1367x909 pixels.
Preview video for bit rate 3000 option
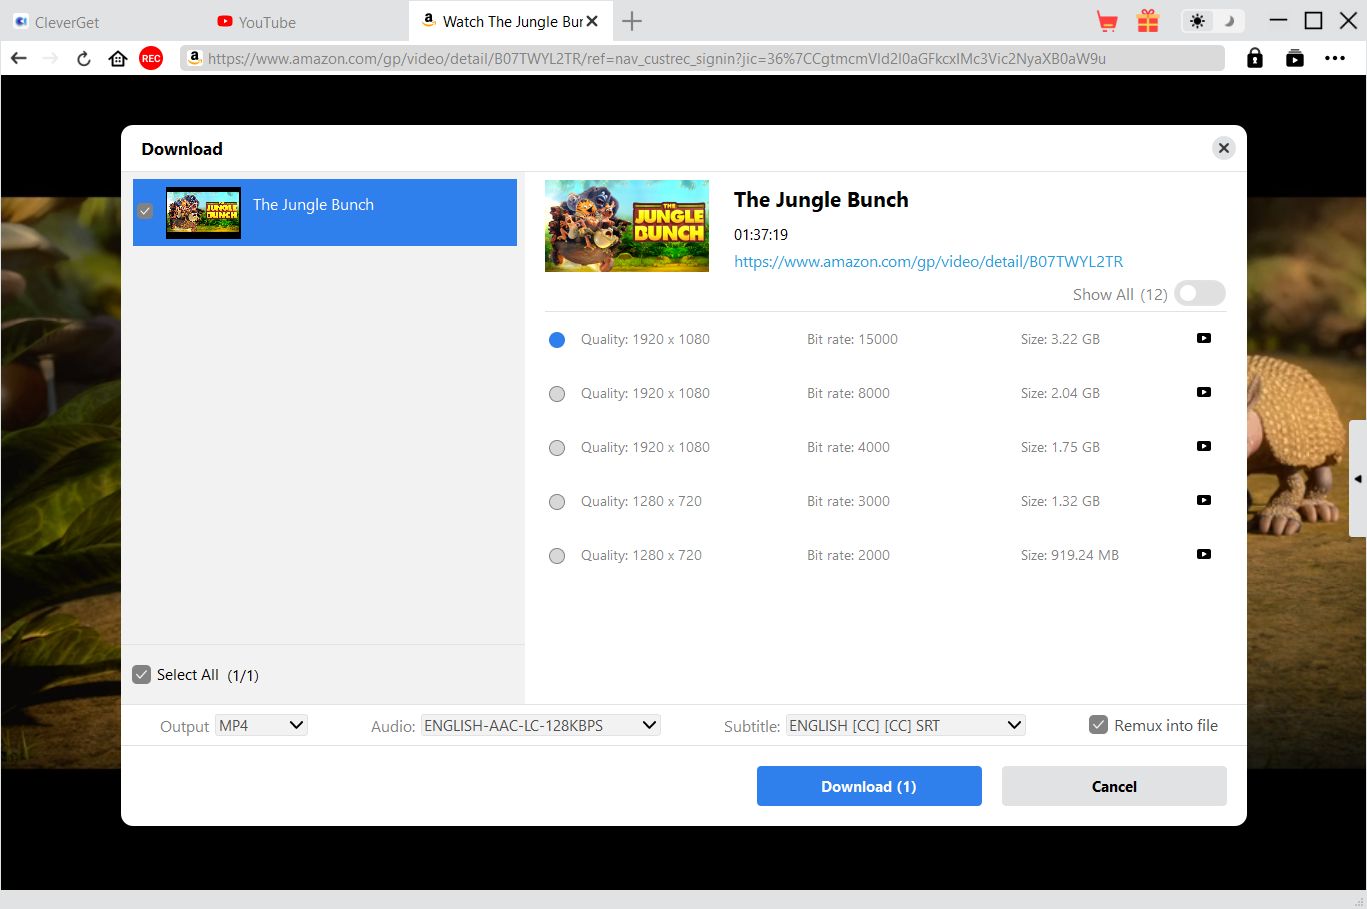[1204, 500]
